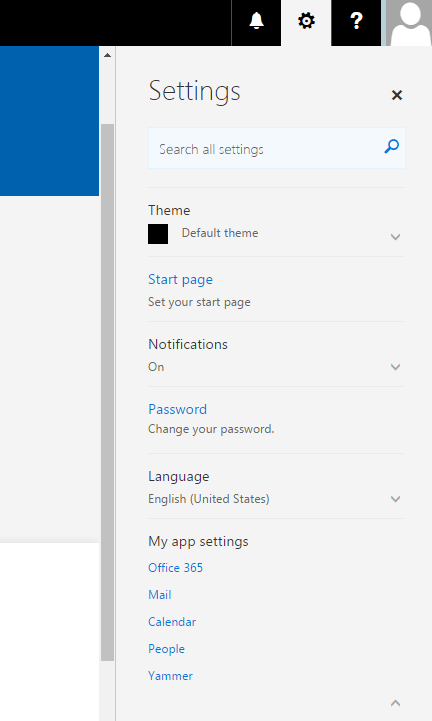This screenshot has height=721, width=432.
Task: Open the user profile avatar
Action: click(409, 23)
